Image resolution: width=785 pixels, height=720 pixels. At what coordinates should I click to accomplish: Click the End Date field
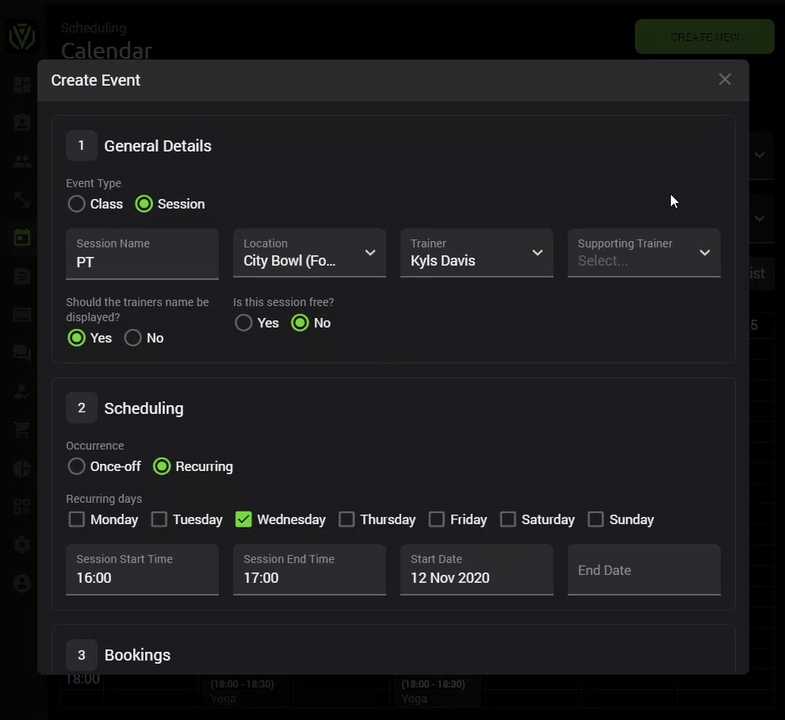[x=644, y=570]
